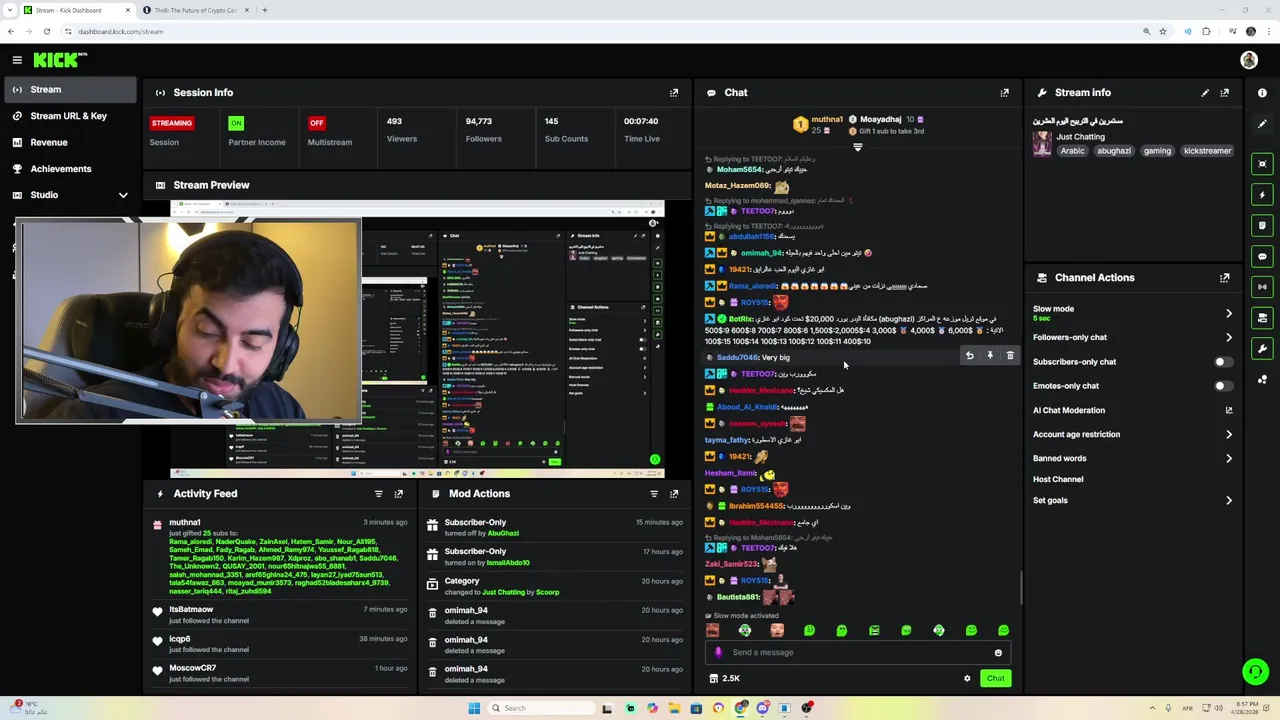Toggle Mod Actions note icon in right sidebar
The image size is (1280, 720).
click(x=1262, y=226)
